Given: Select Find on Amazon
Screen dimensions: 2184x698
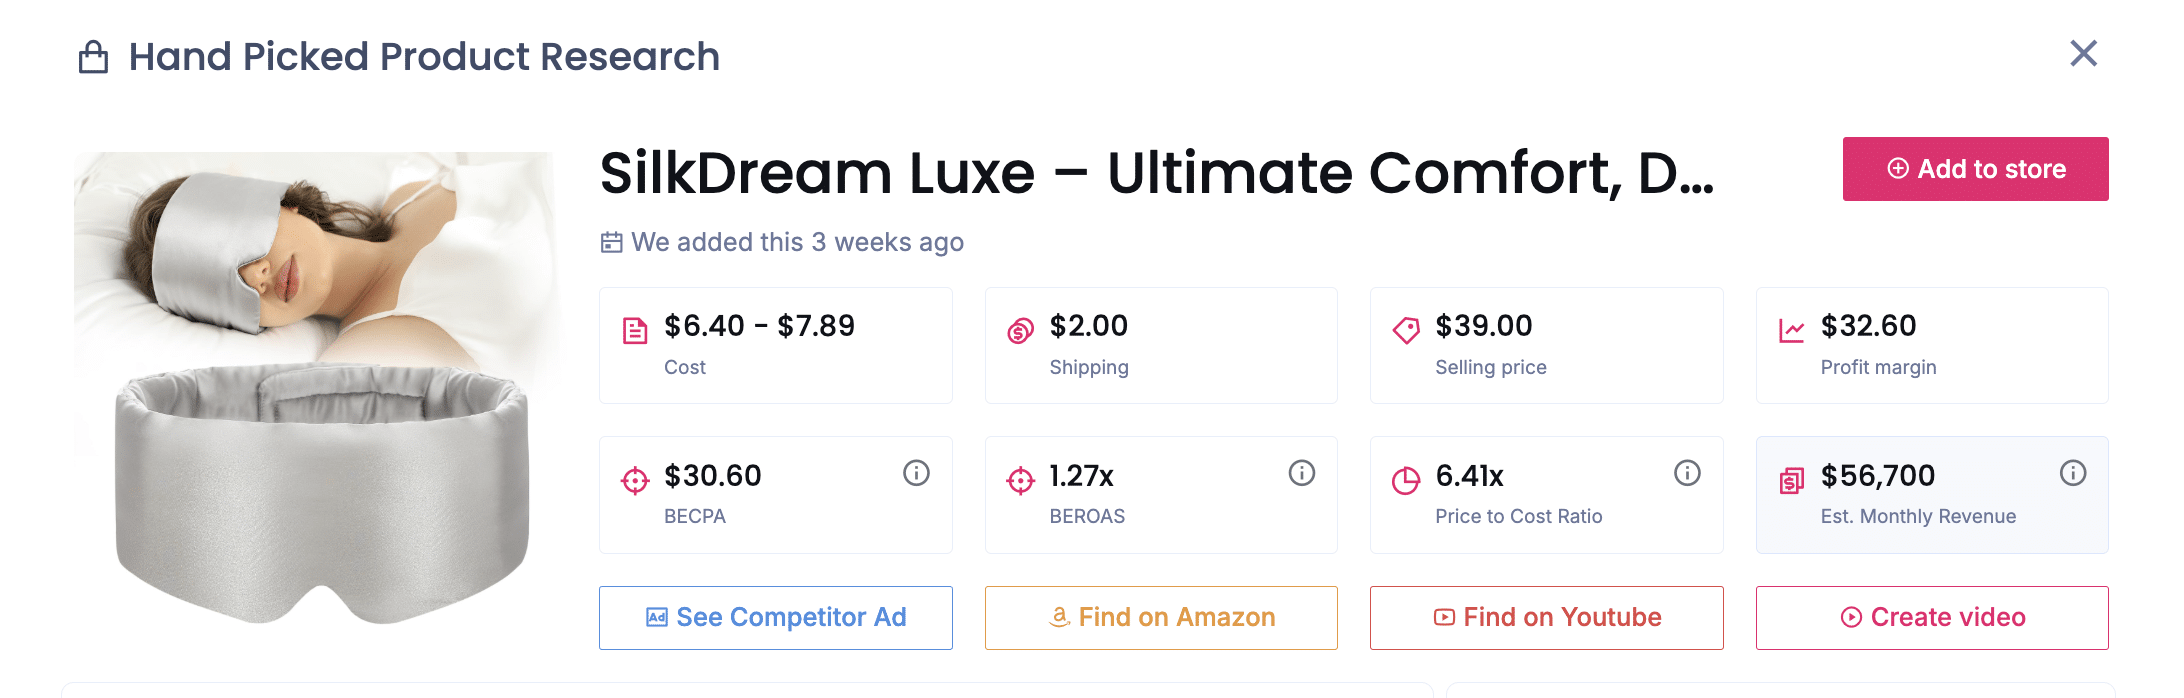Looking at the screenshot, I should pos(1160,617).
